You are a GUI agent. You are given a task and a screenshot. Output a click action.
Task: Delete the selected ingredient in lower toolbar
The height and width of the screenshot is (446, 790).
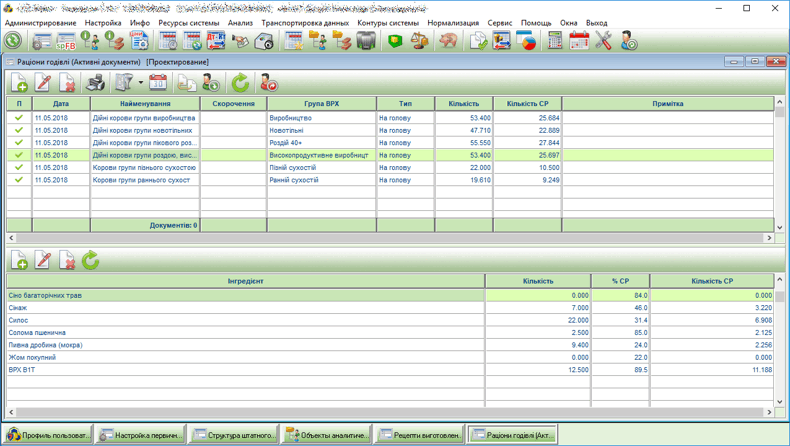[x=66, y=261]
